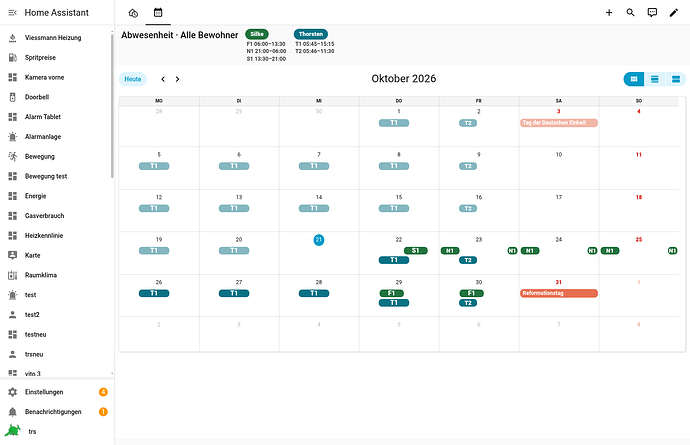Switch to day rows view toggle
The height and width of the screenshot is (445, 690).
click(676, 79)
